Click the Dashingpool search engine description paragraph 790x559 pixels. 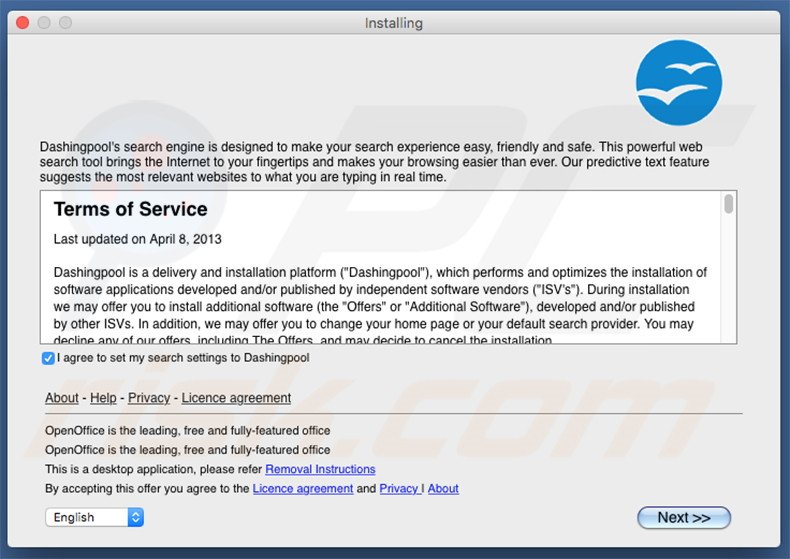point(374,162)
